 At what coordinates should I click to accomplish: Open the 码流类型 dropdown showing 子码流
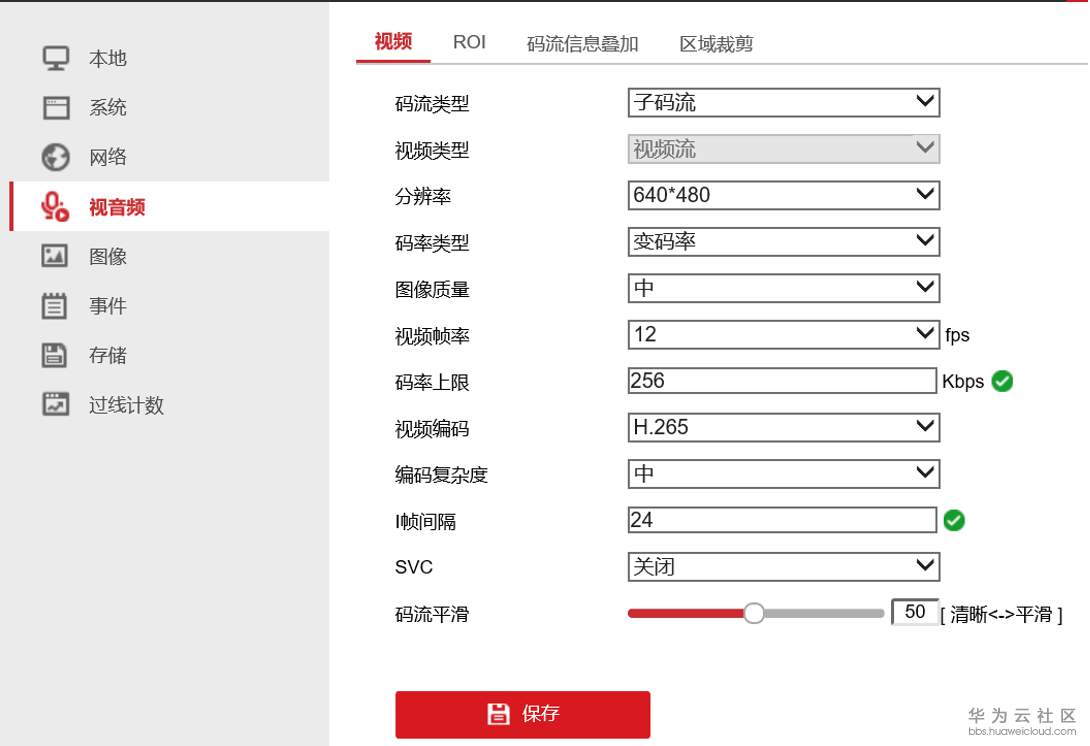pos(783,102)
